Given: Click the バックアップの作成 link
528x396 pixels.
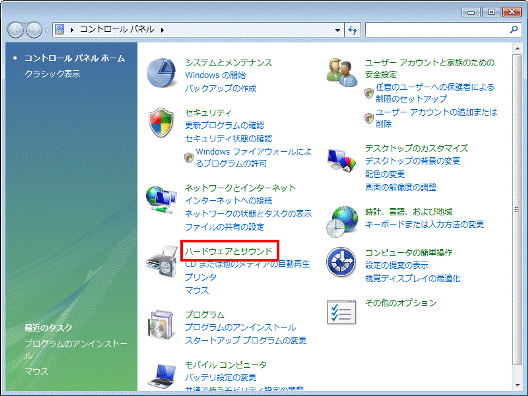Looking at the screenshot, I should [221, 88].
